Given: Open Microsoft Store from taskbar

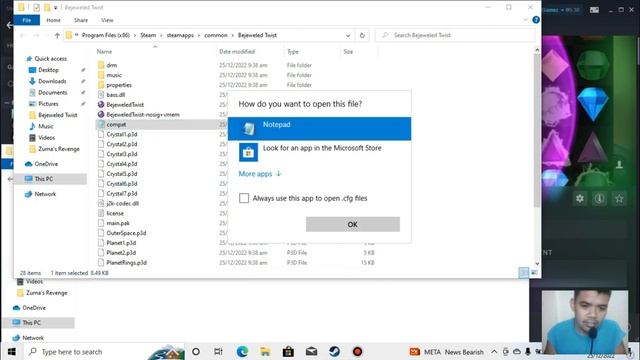Looking at the screenshot, I should point(288,351).
